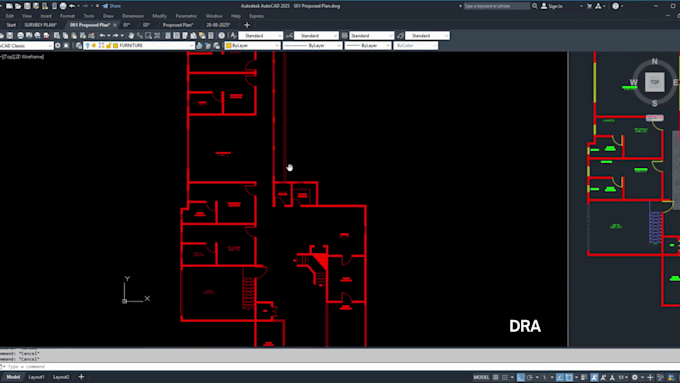Click the TOP face of the ViewCube

[654, 82]
